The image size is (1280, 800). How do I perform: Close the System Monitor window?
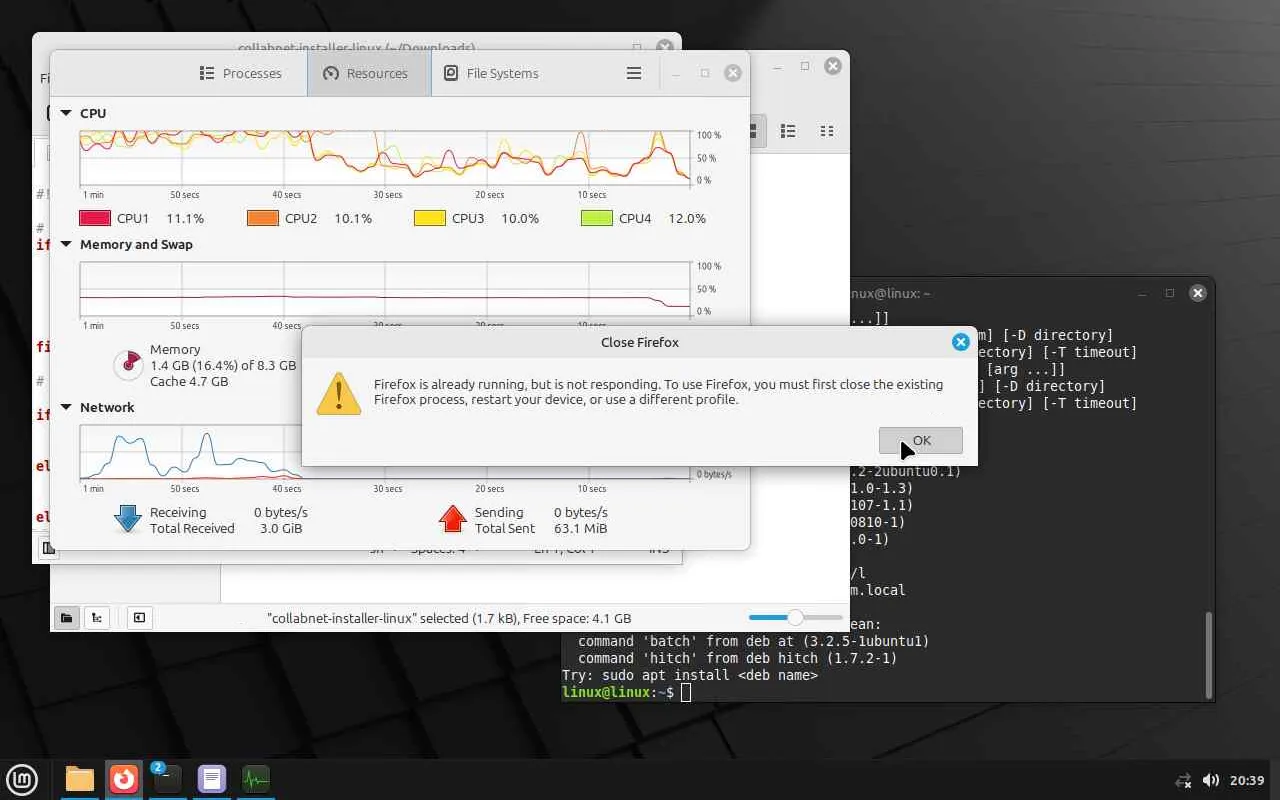pyautogui.click(x=733, y=73)
